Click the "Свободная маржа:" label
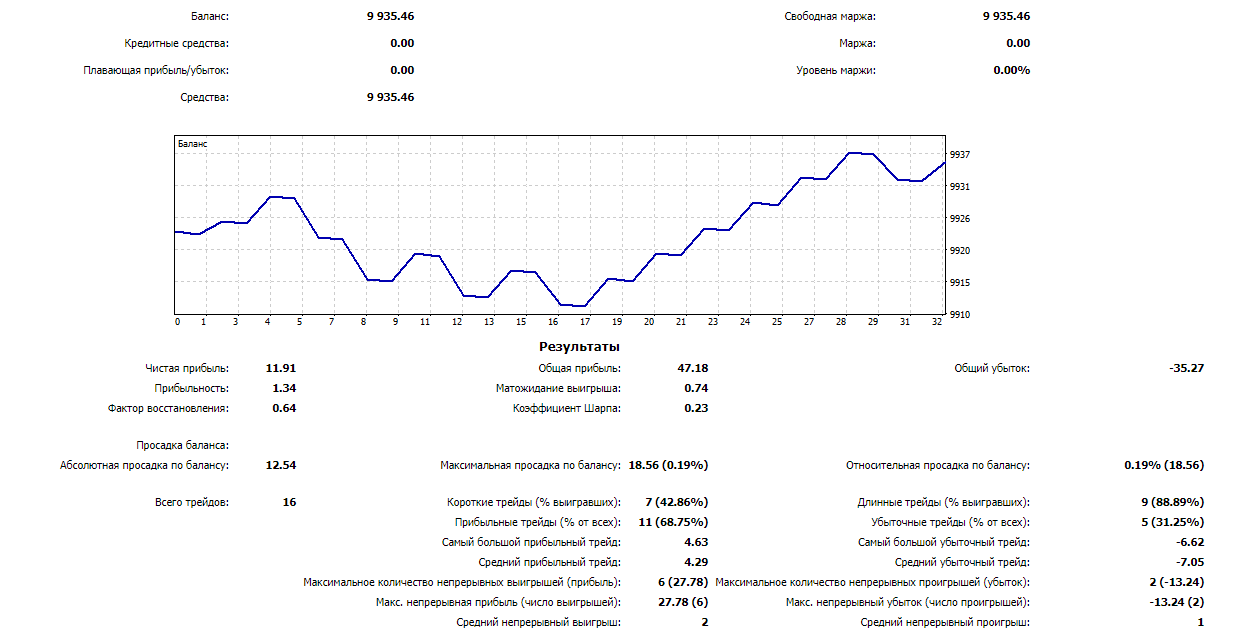 [830, 16]
